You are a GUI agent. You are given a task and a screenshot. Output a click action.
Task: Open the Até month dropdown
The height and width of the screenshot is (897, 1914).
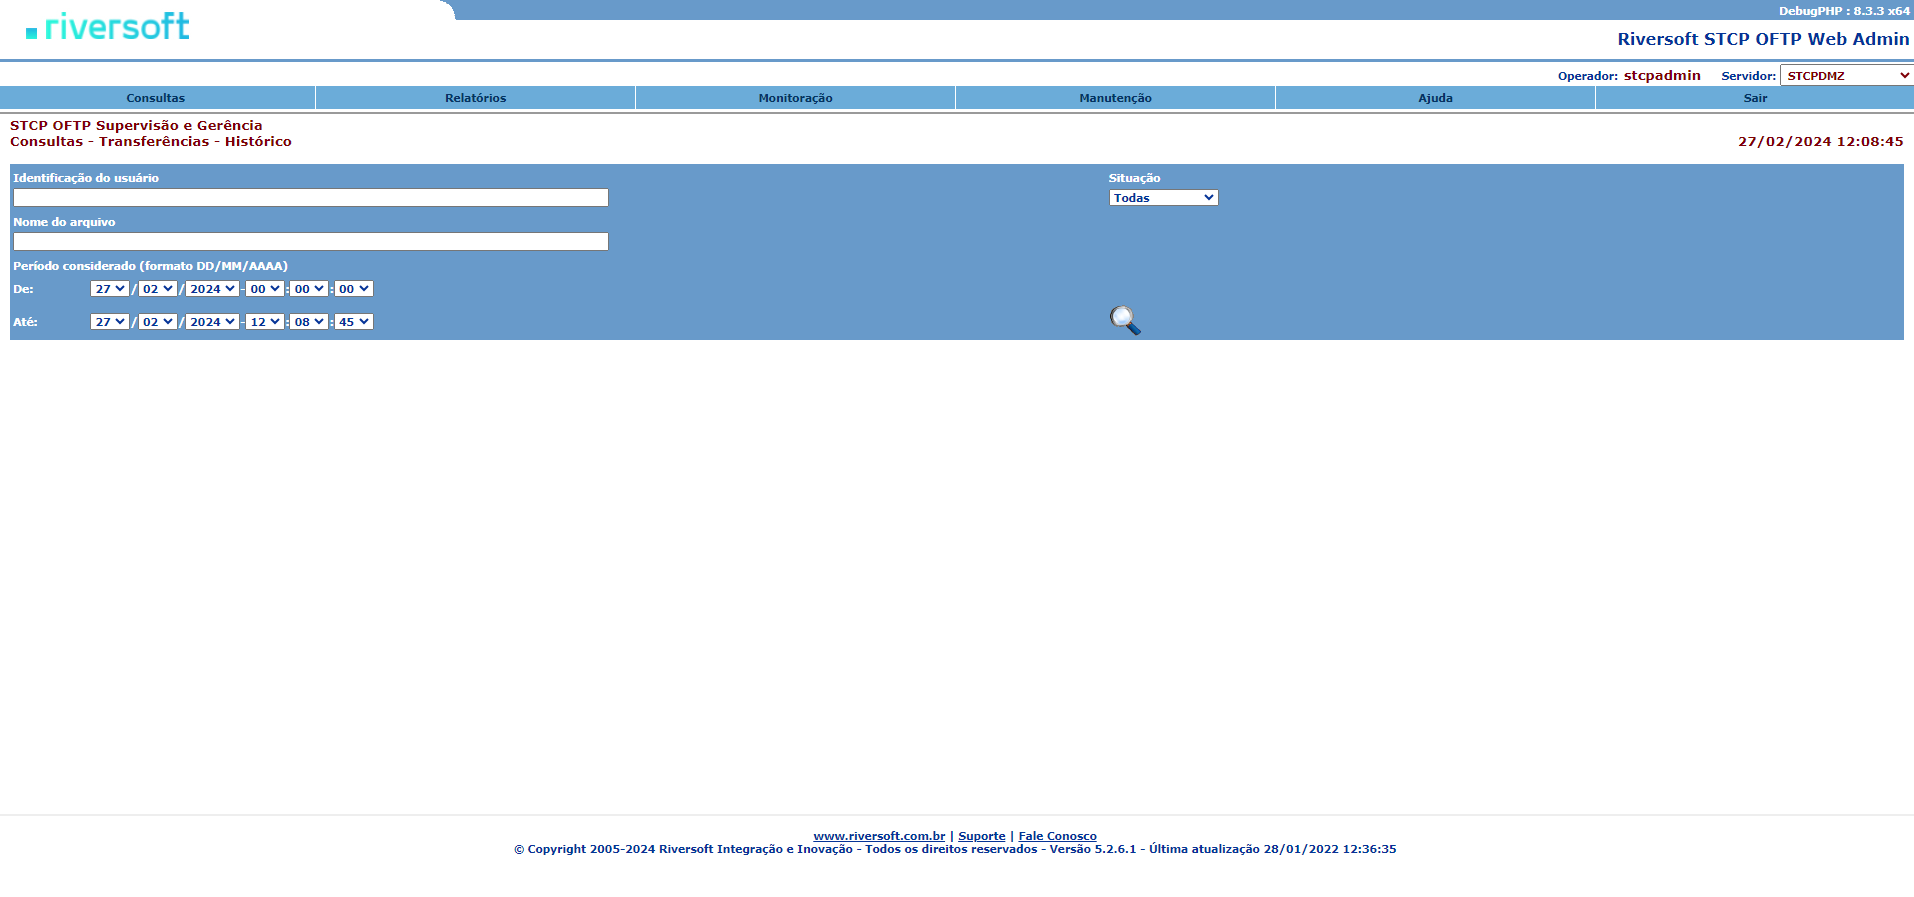click(x=158, y=322)
